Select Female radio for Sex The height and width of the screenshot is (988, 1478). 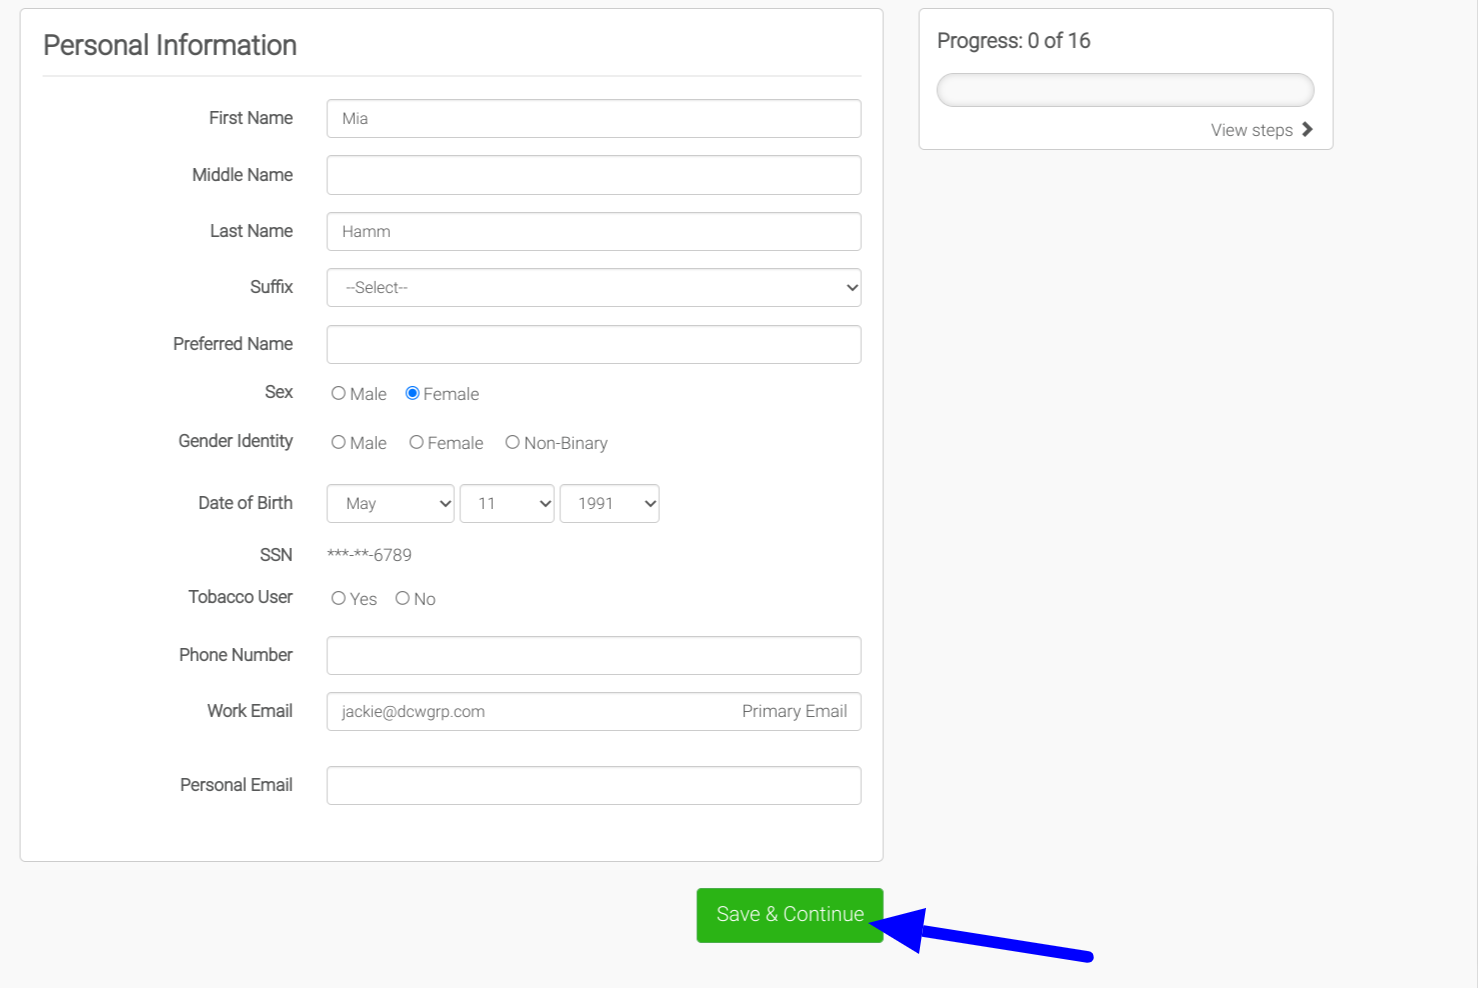[x=412, y=394]
